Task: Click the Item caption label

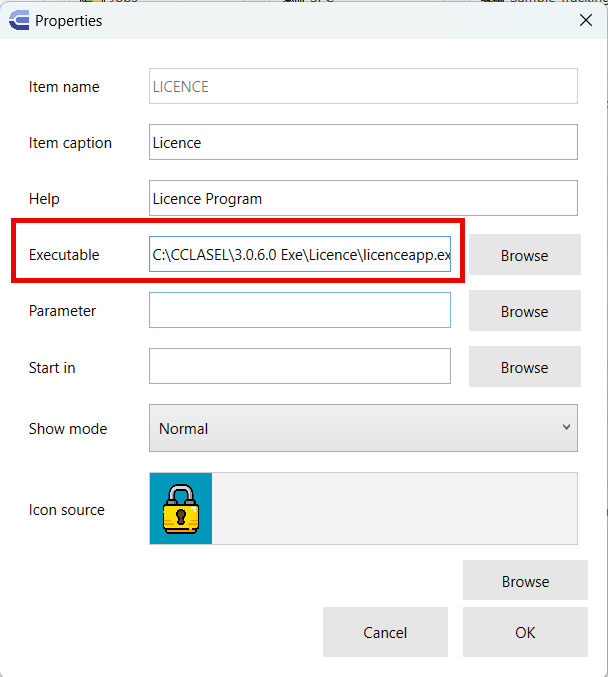Action: [x=70, y=143]
